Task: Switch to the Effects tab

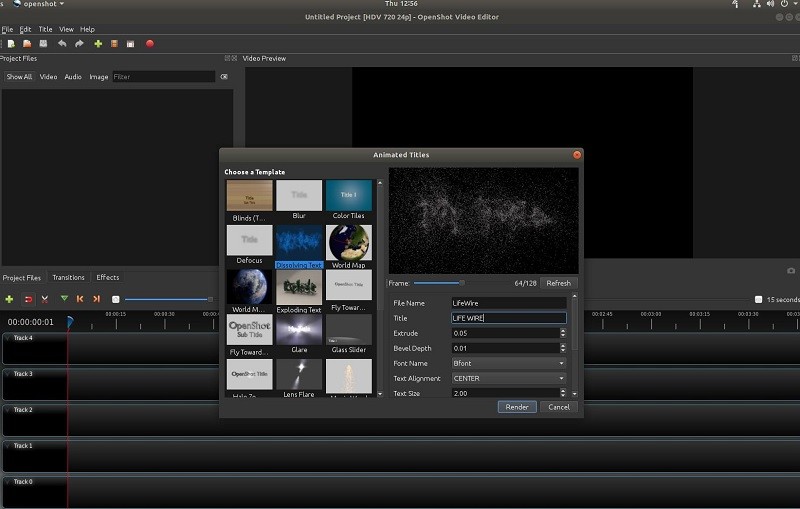Action: [108, 277]
